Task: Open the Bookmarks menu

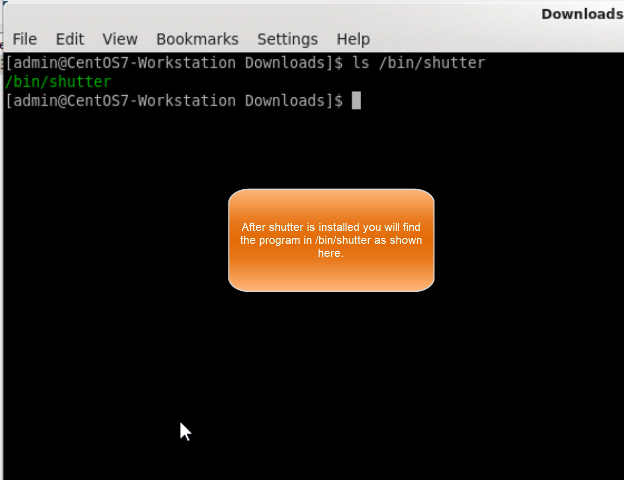Action: (197, 39)
